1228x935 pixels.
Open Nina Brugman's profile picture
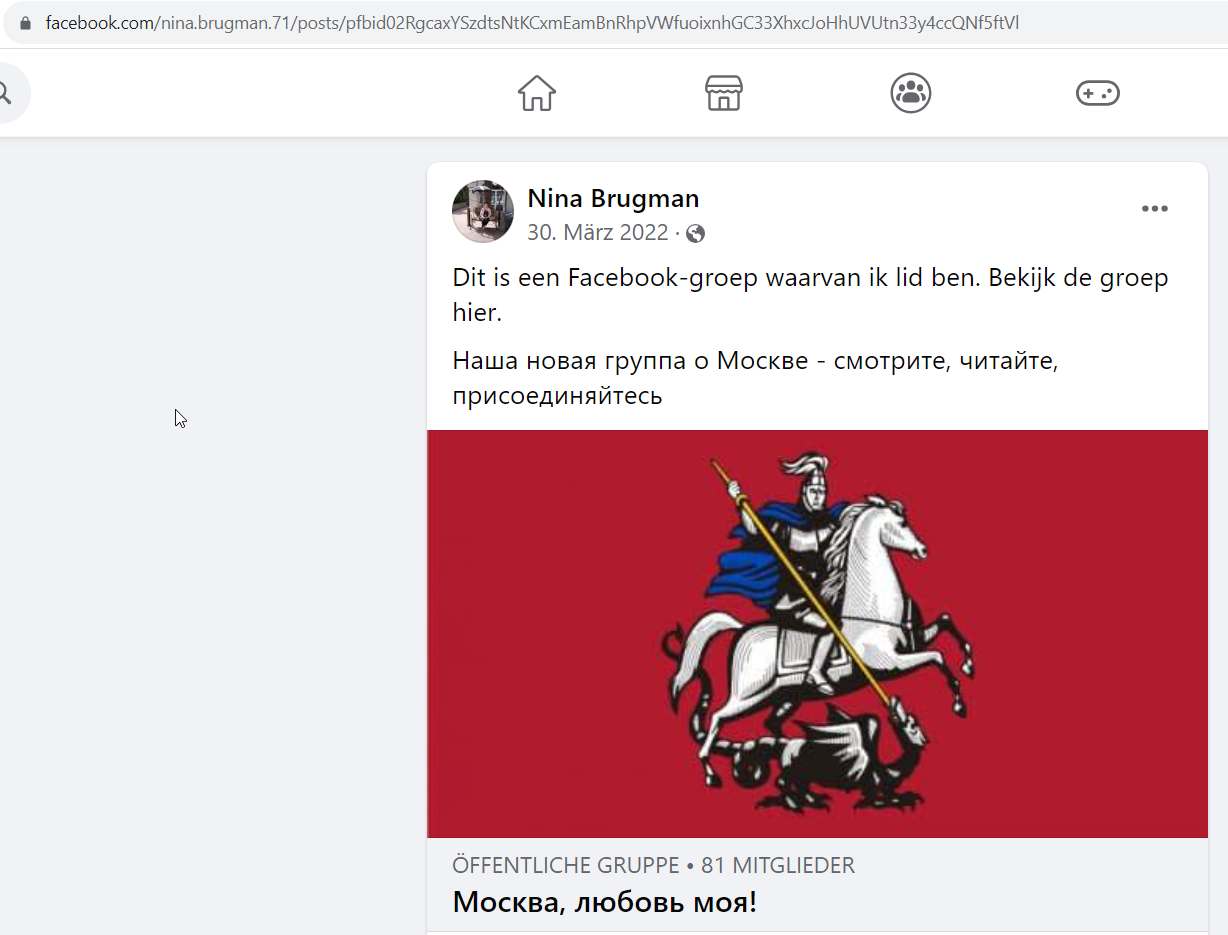483,211
